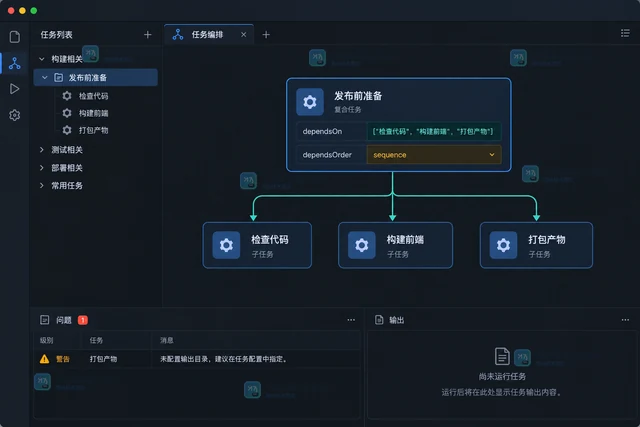Click the 任务 column header
This screenshot has width=640, height=427.
pyautogui.click(x=96, y=340)
